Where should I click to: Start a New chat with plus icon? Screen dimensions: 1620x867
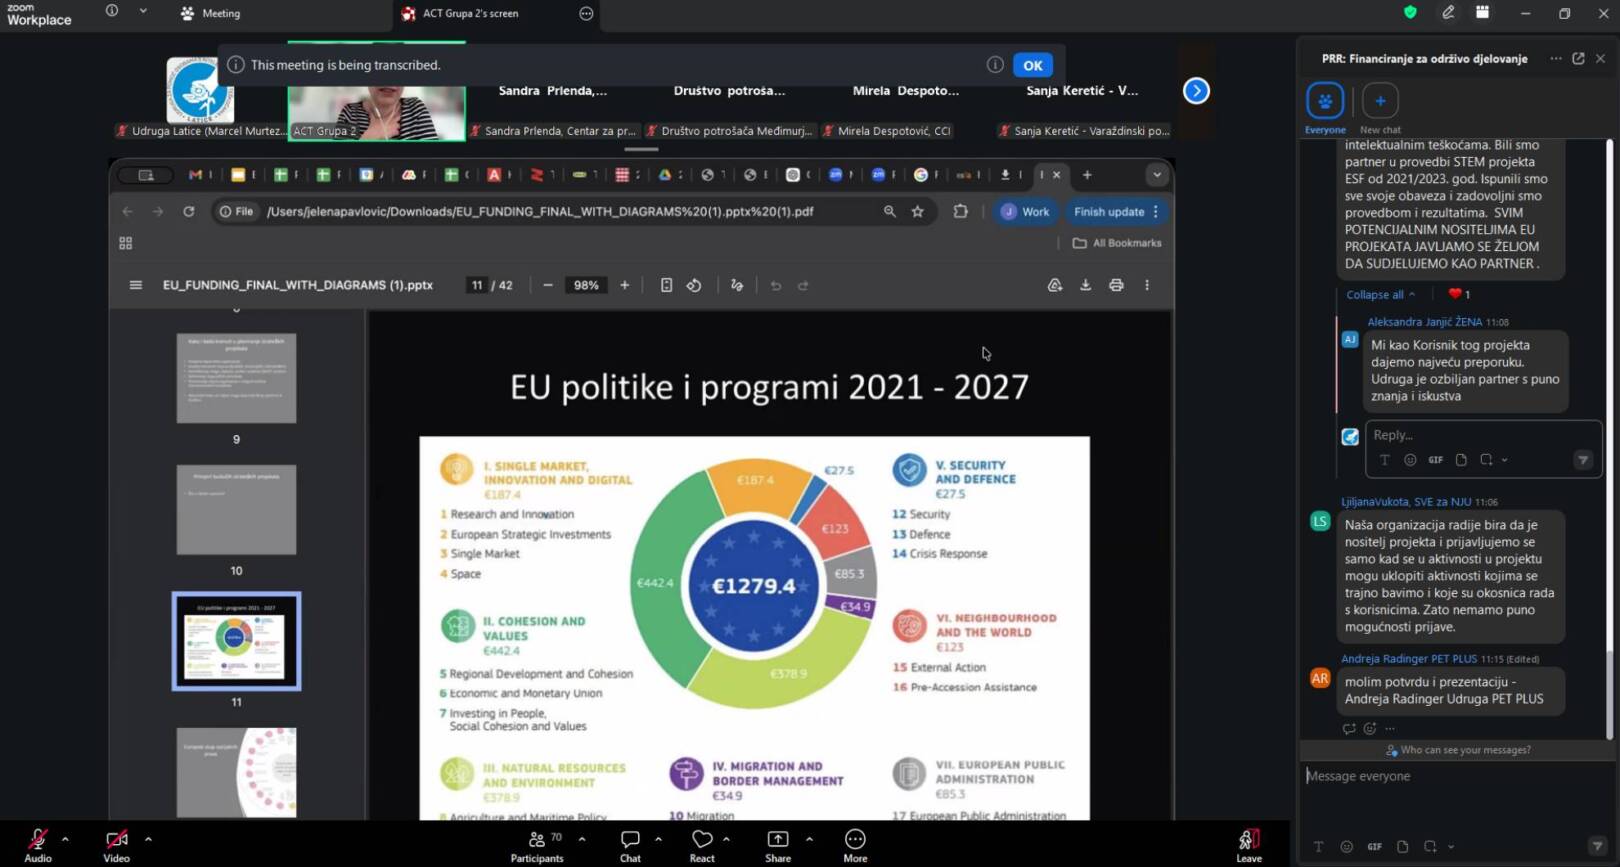[1380, 101]
